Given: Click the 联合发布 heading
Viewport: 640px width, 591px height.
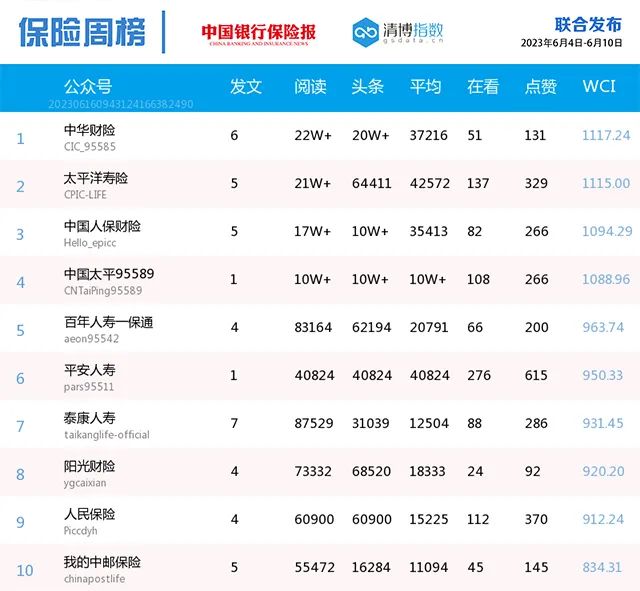Looking at the screenshot, I should pyautogui.click(x=588, y=24).
